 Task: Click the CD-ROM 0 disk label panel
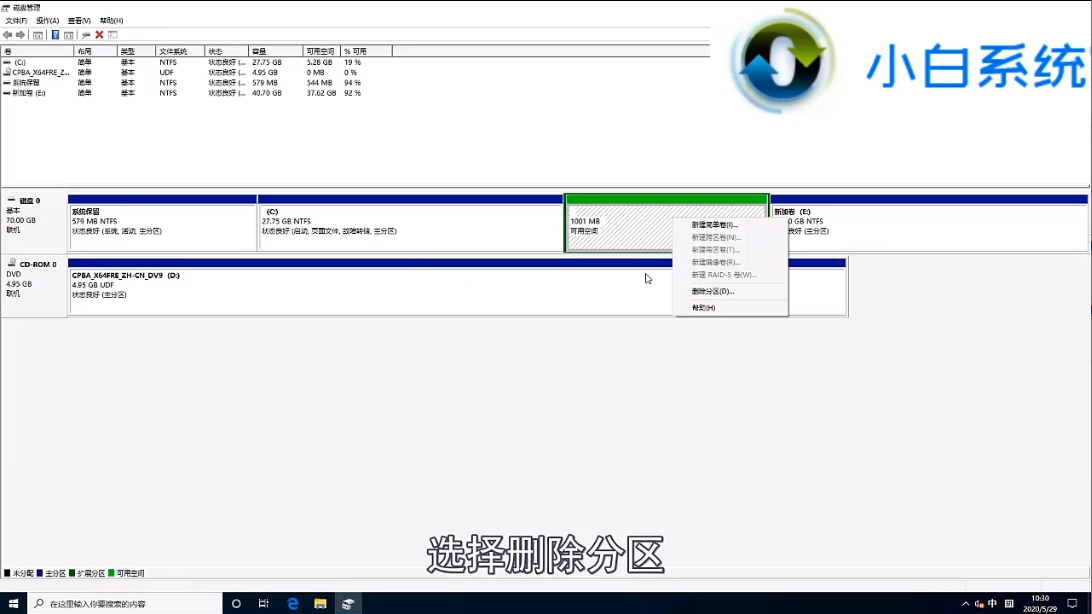point(34,287)
